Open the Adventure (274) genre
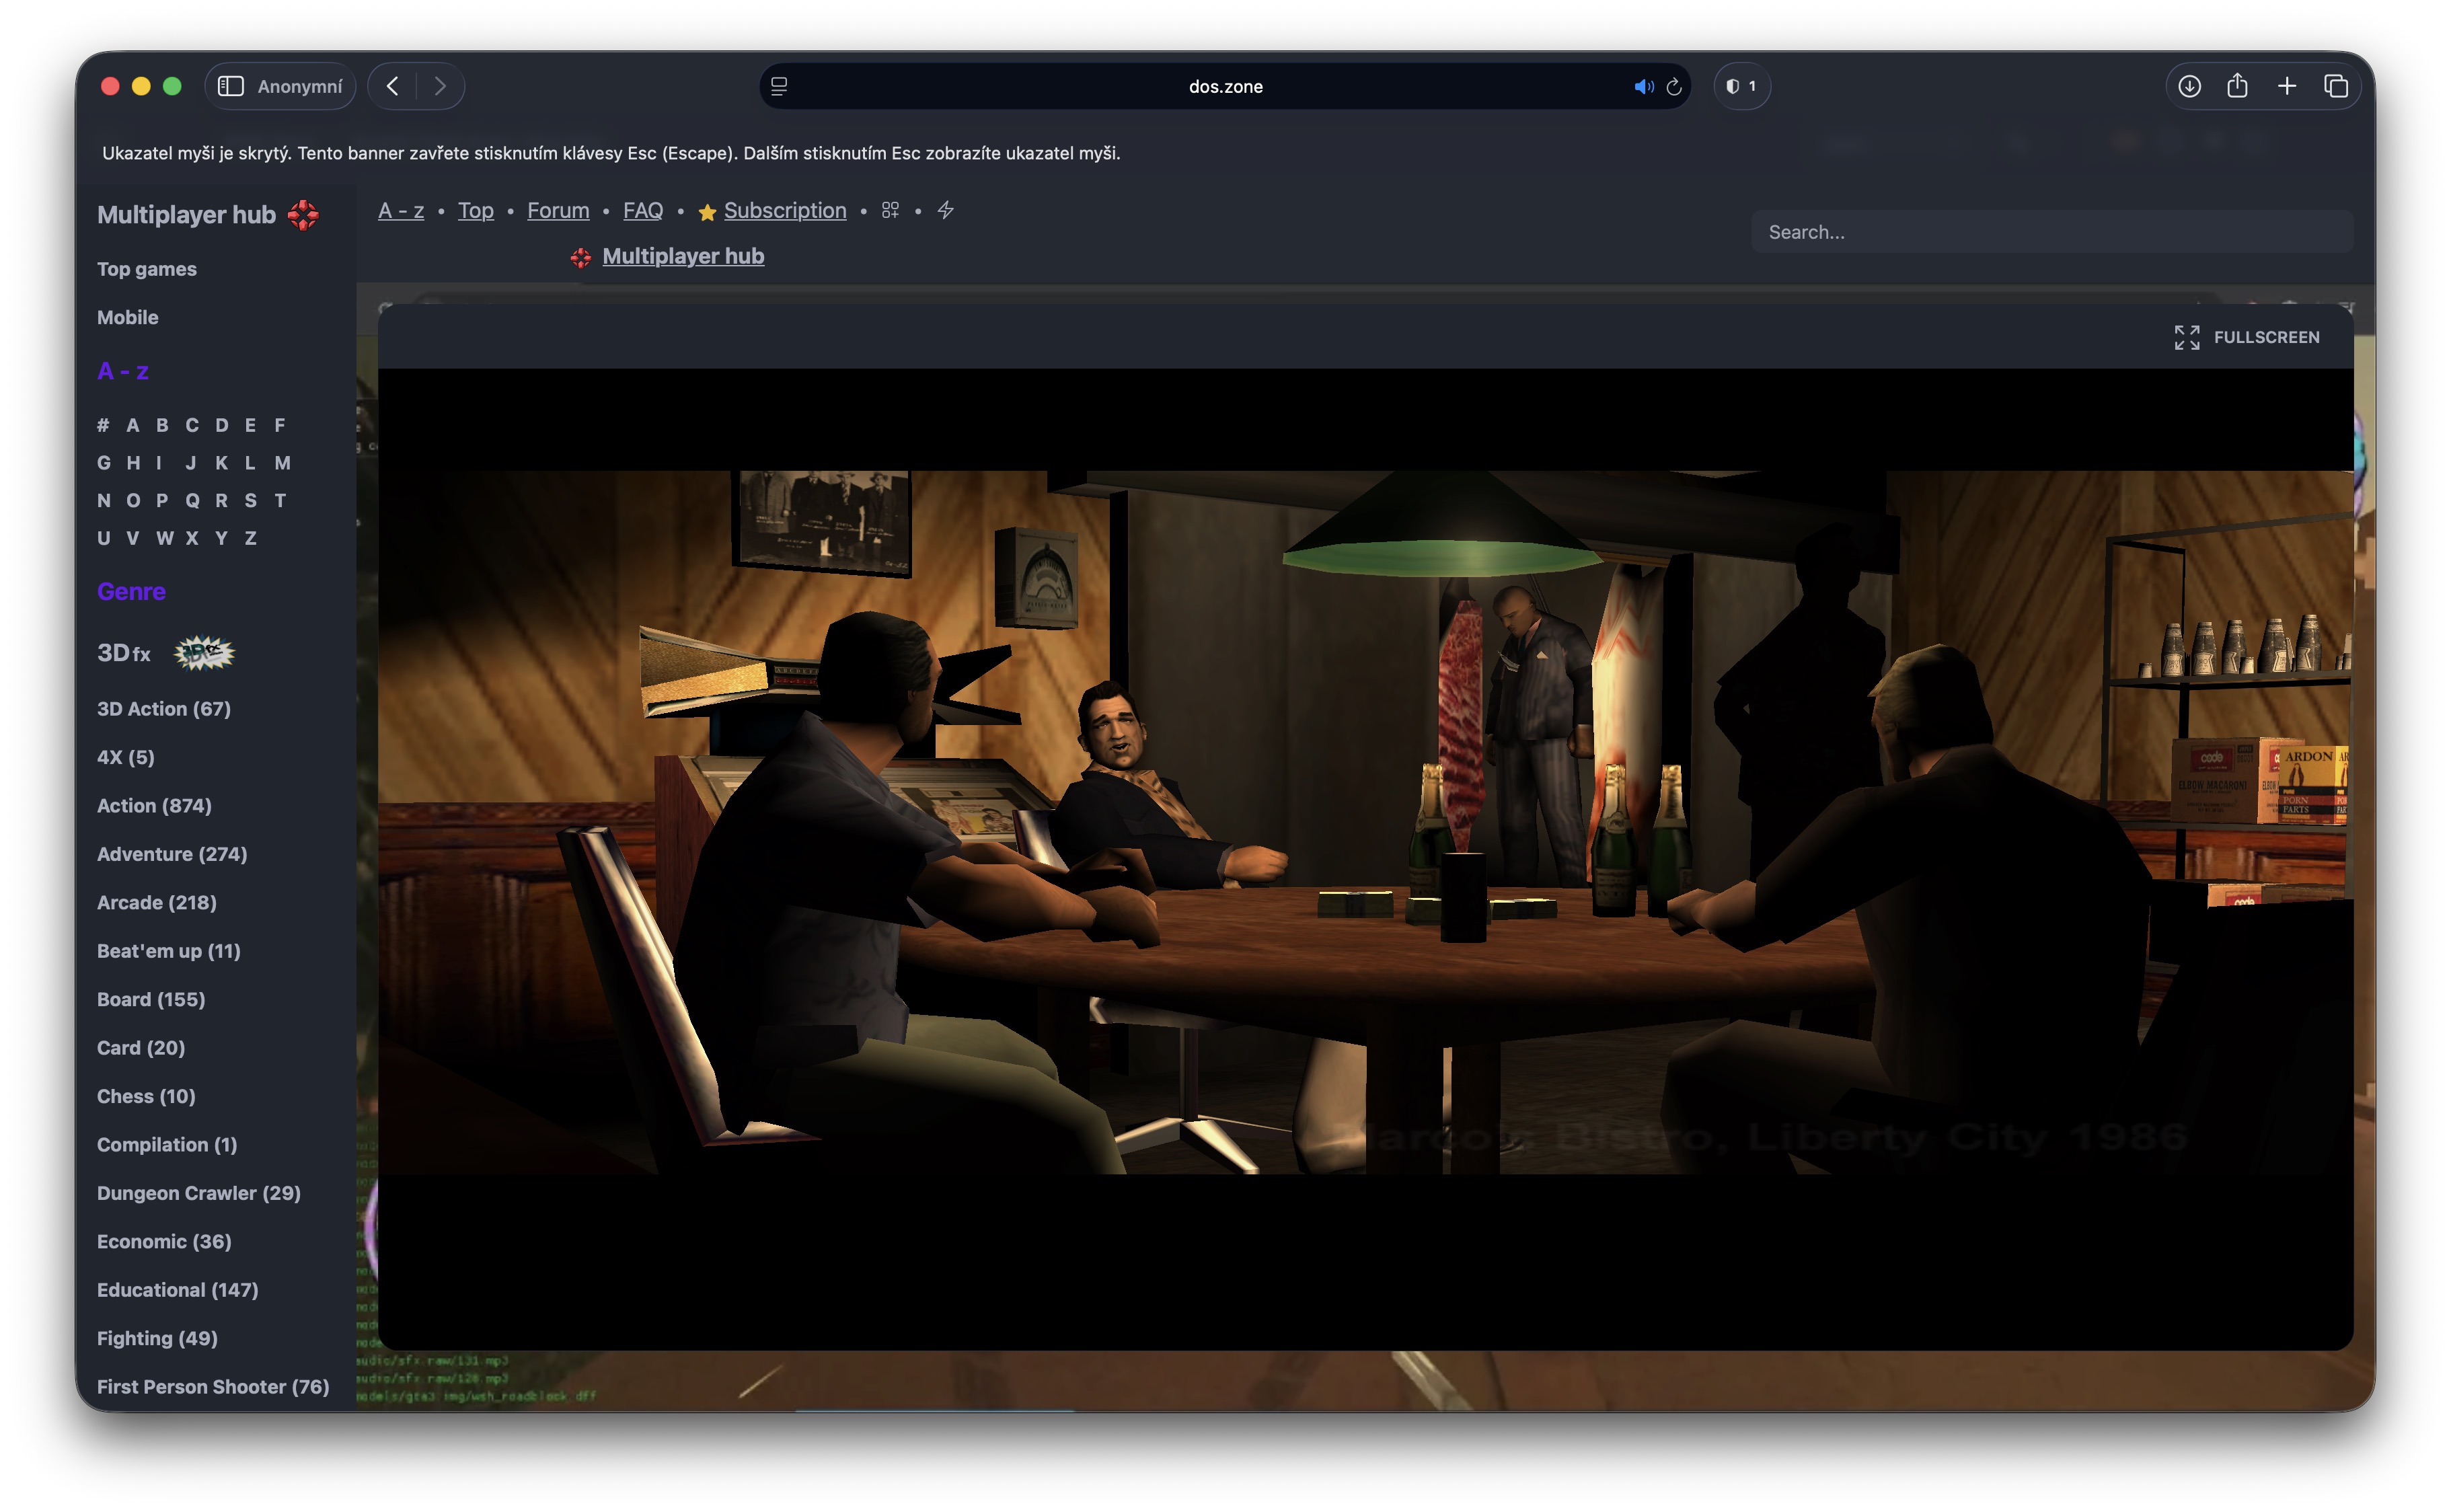The width and height of the screenshot is (2451, 1512). 172,854
